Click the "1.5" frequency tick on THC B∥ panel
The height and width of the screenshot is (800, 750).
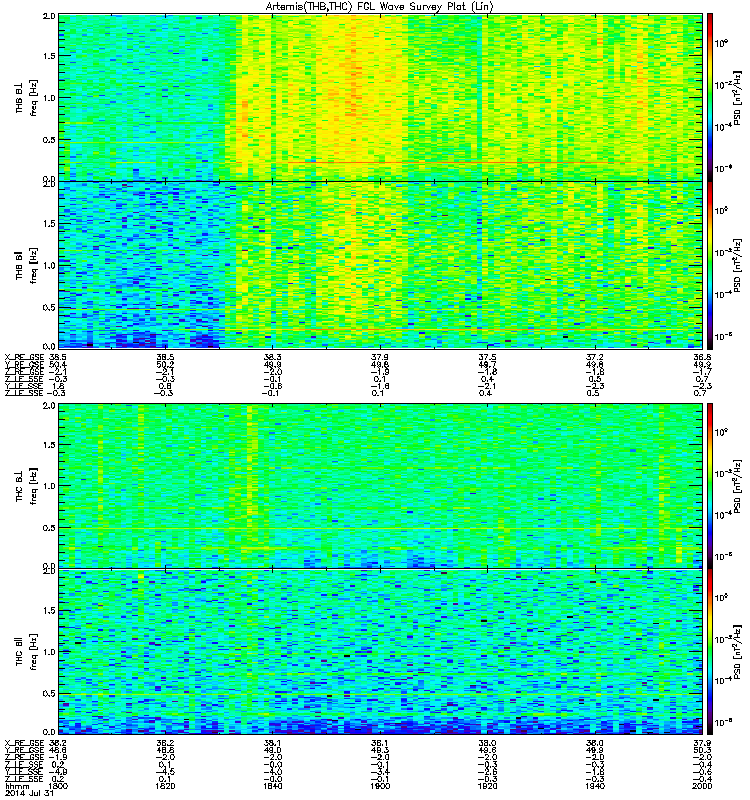point(49,610)
